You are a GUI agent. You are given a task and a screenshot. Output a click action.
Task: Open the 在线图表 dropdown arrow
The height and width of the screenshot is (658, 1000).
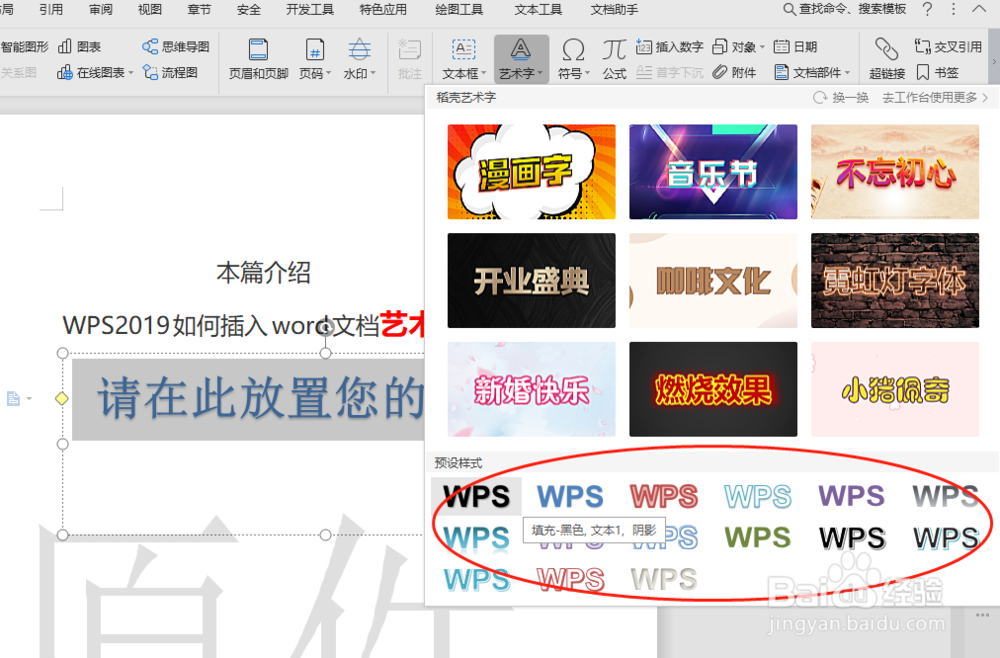click(x=131, y=73)
